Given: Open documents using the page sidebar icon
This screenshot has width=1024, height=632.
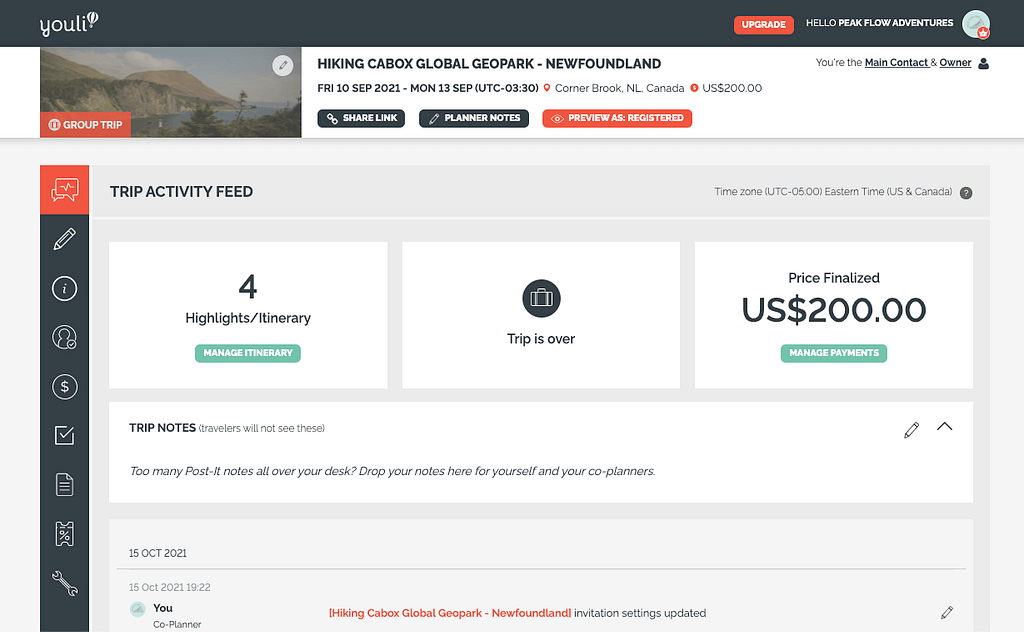Looking at the screenshot, I should pyautogui.click(x=64, y=484).
